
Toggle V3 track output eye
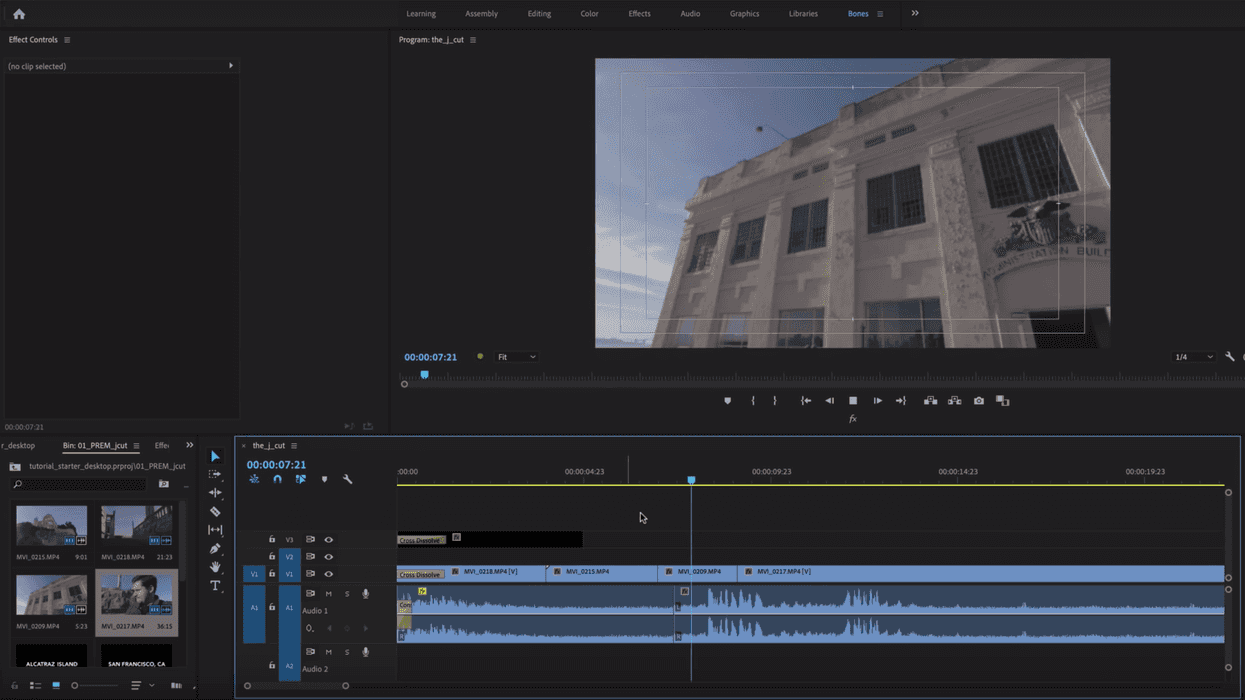[x=328, y=540]
